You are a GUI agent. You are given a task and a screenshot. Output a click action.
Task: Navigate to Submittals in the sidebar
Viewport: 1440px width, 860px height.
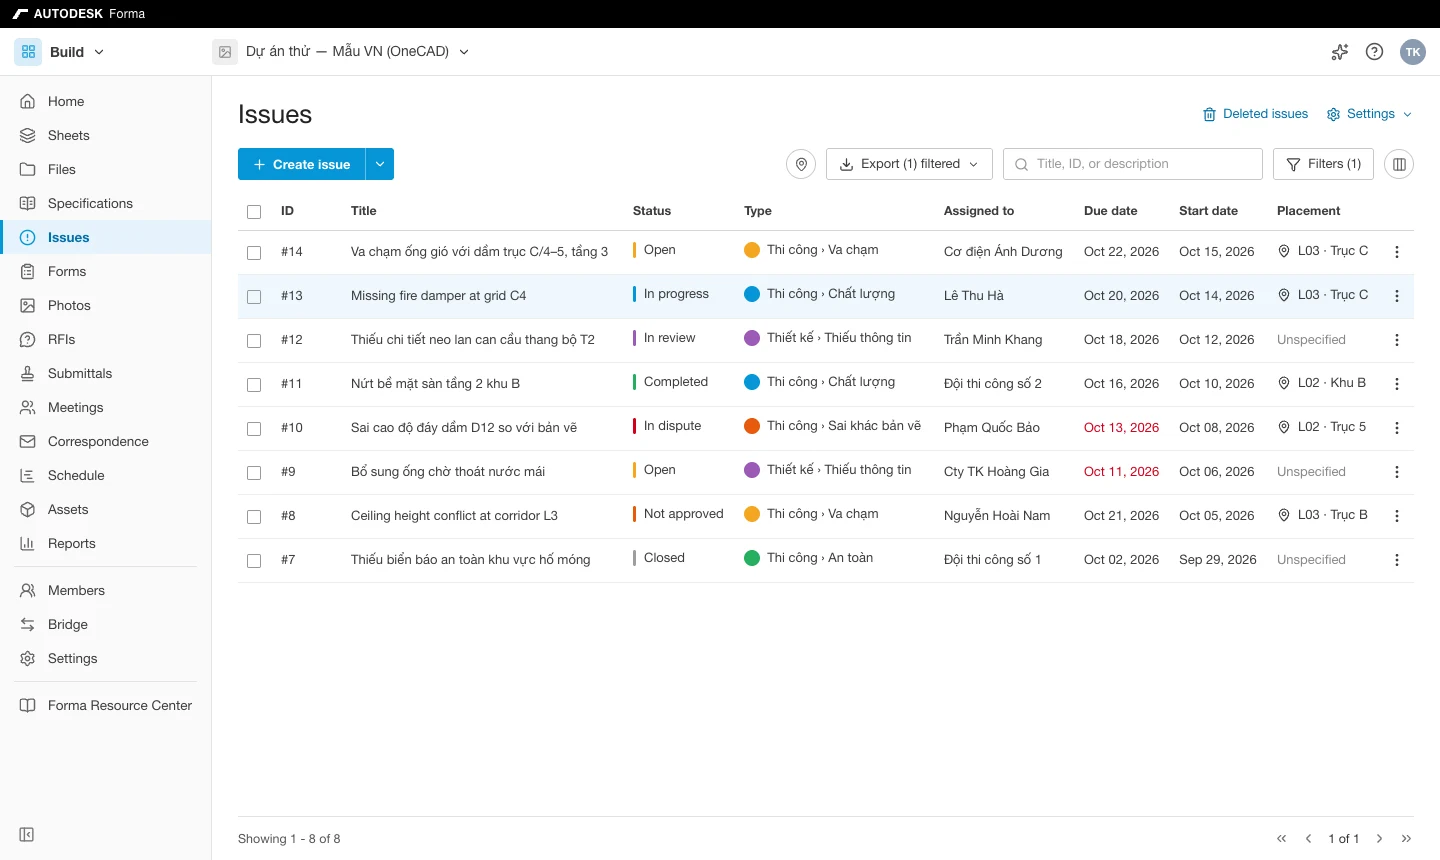[x=106, y=374]
